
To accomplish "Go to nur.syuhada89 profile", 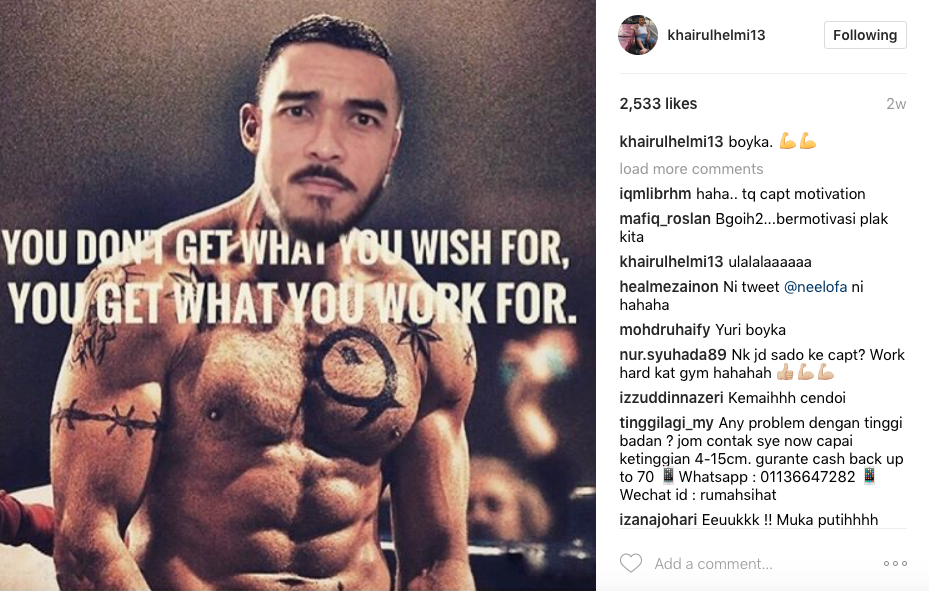I will tap(672, 354).
